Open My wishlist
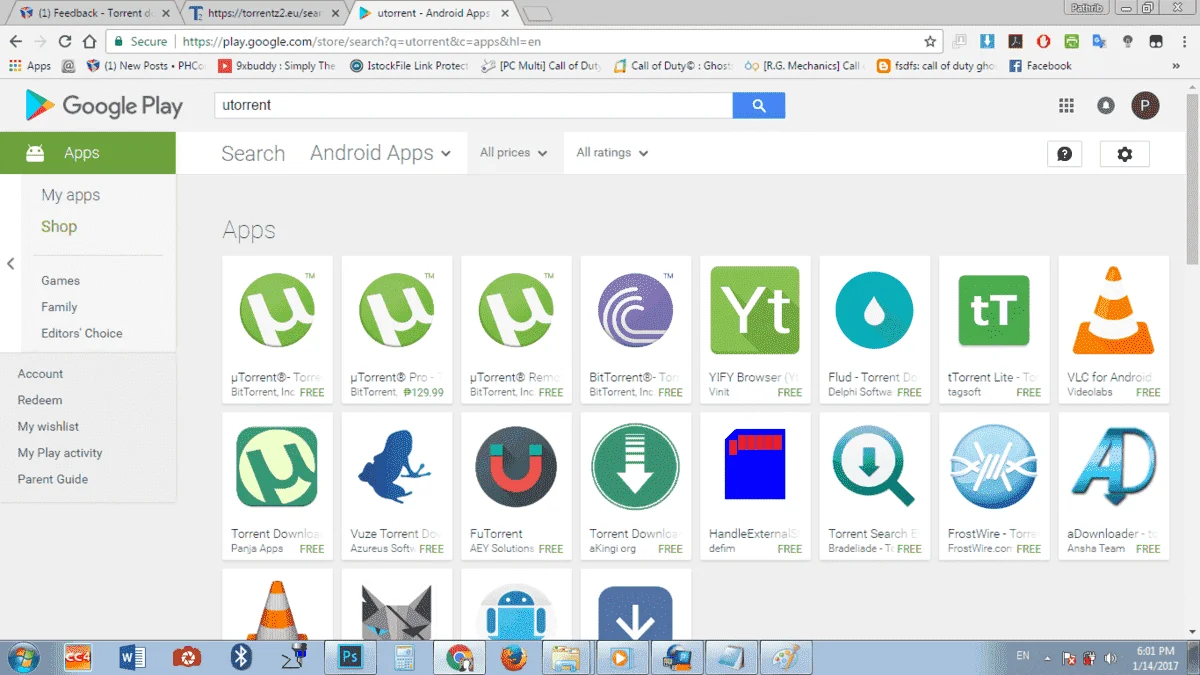The height and width of the screenshot is (675, 1200). 48,426
